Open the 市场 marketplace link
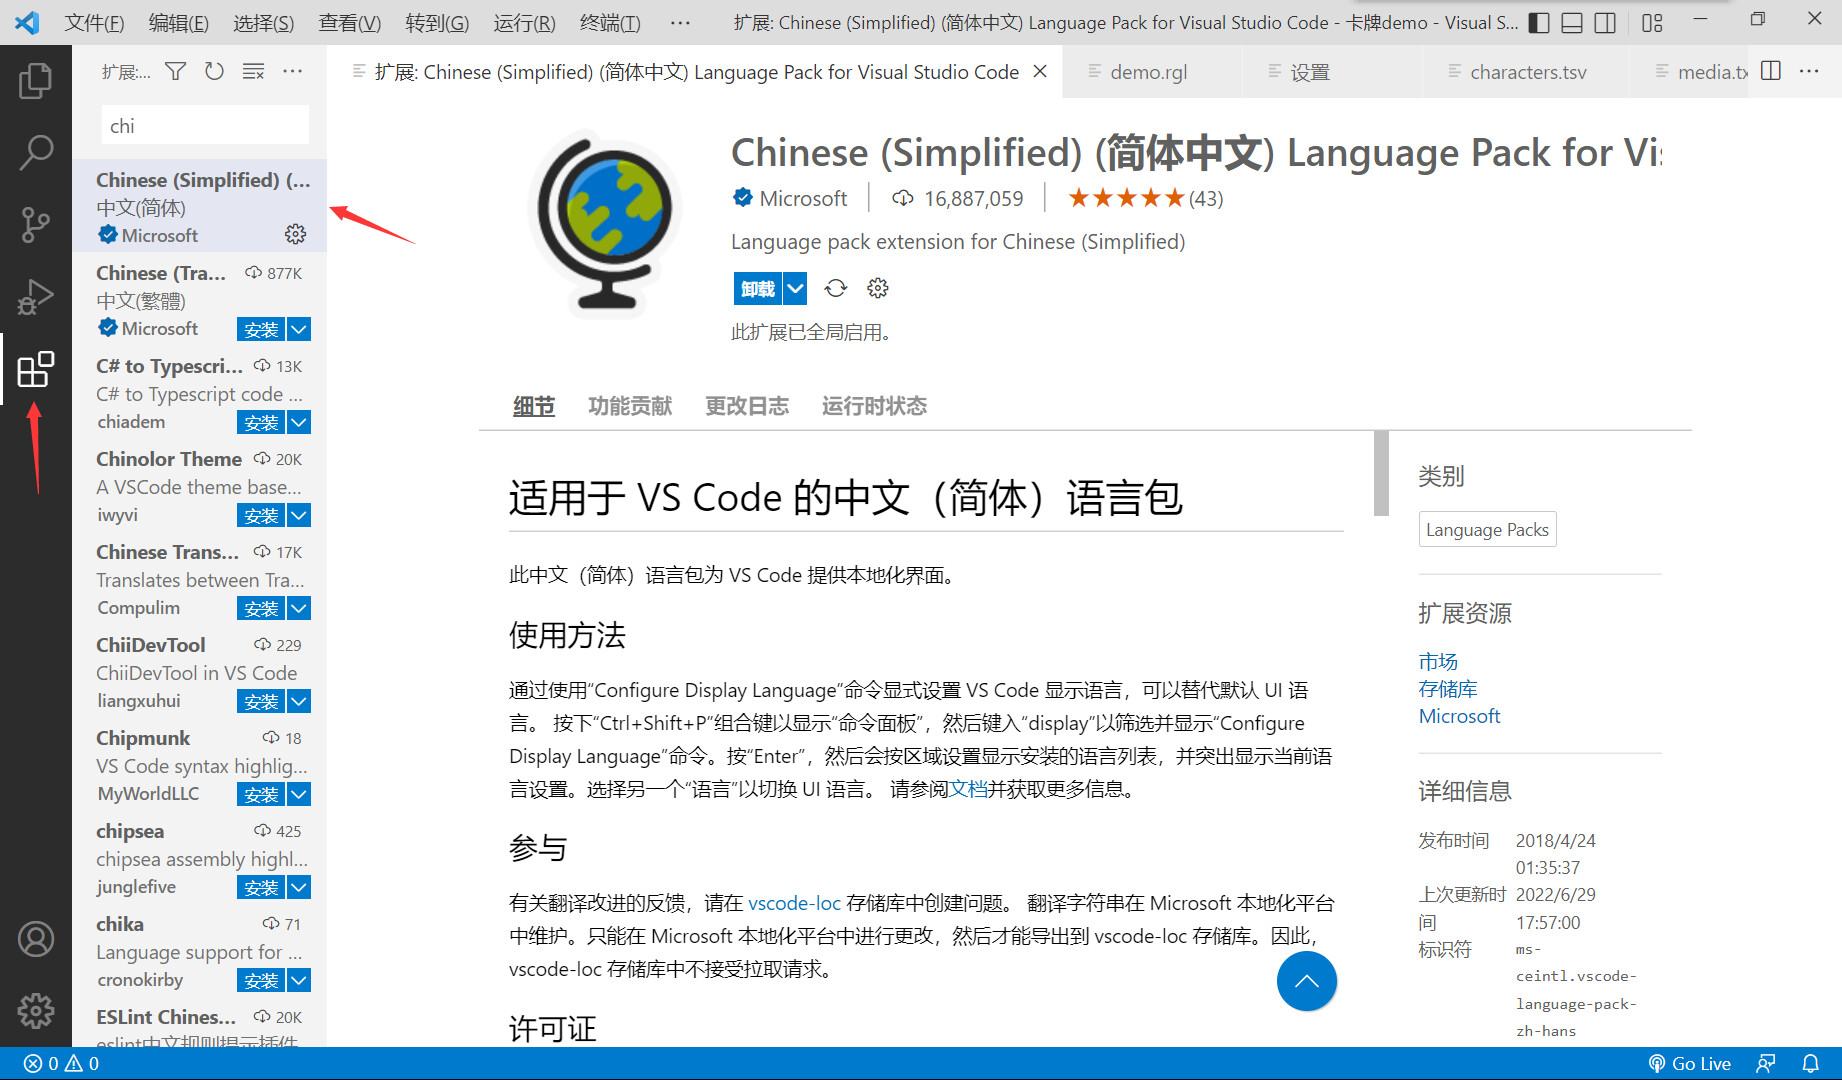 coord(1438,661)
